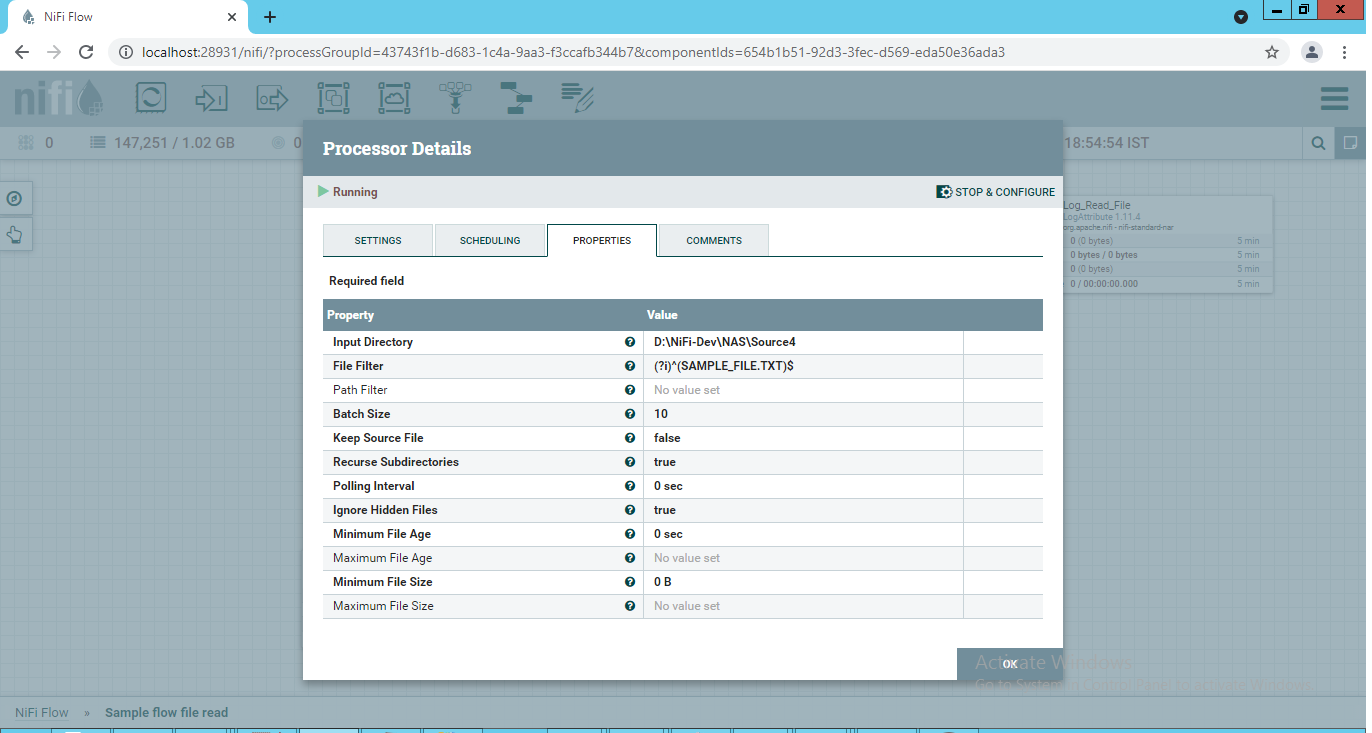1372x733 pixels.
Task: Open the NiFi Flow breadcrumb link
Action: coord(40,712)
